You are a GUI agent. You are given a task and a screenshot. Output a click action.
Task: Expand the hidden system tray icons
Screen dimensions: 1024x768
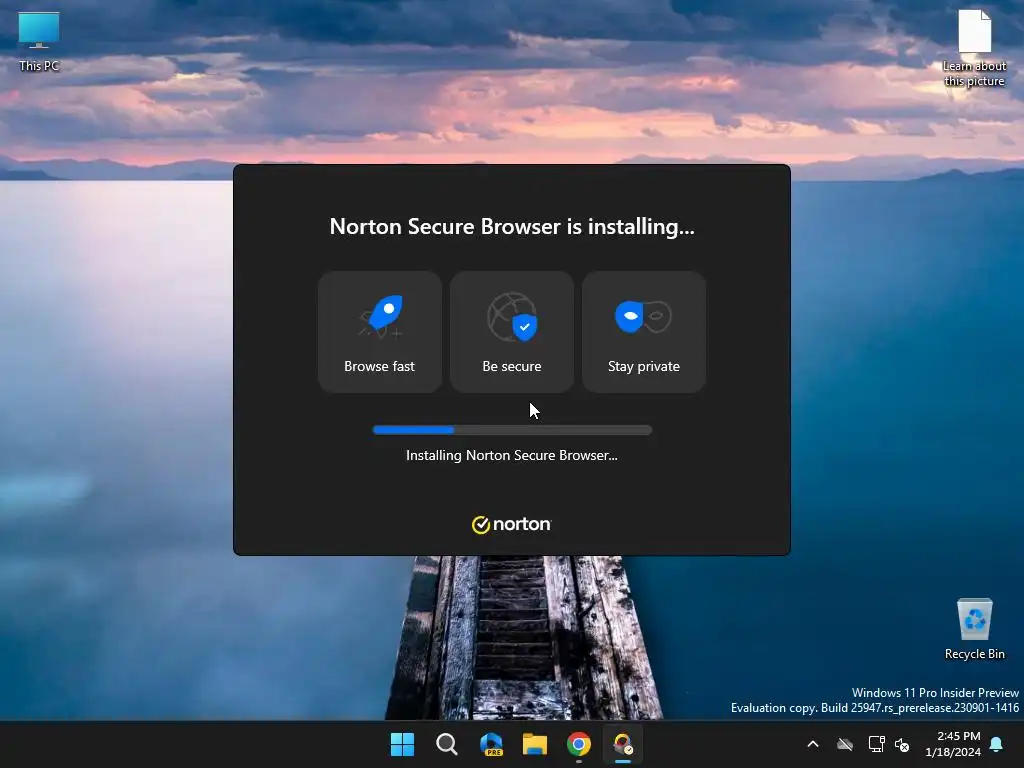813,744
